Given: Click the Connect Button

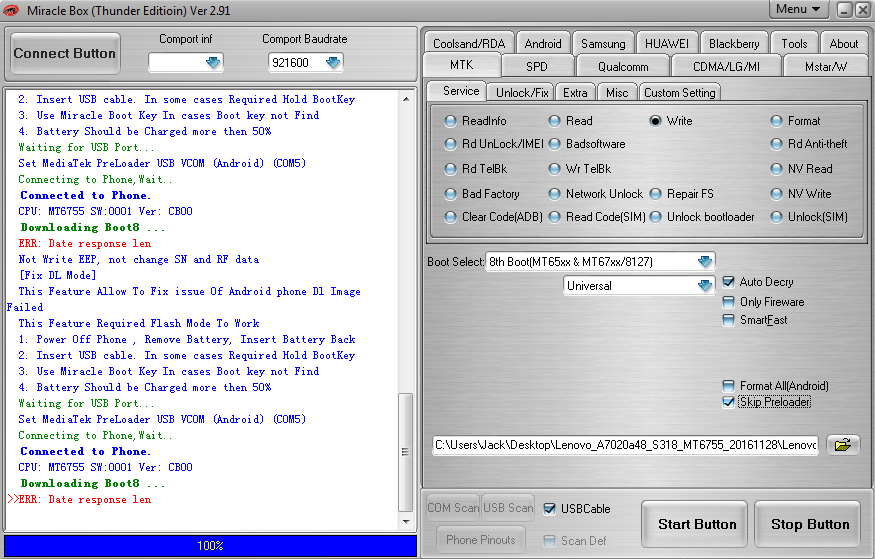Looking at the screenshot, I should point(65,54).
